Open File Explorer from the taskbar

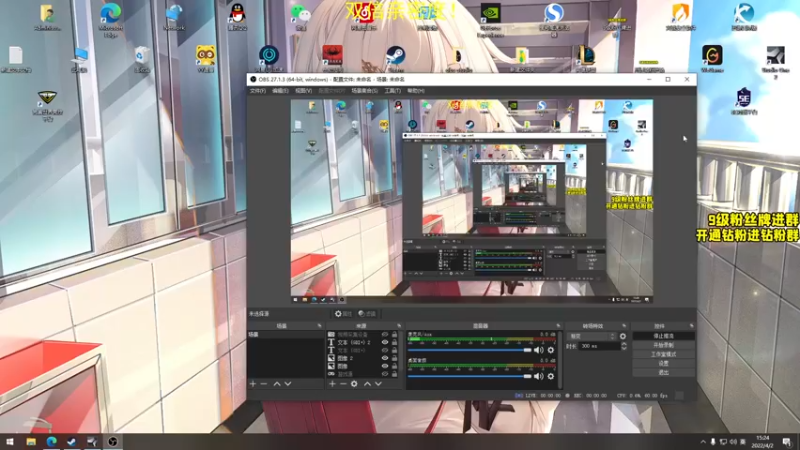tap(31, 441)
